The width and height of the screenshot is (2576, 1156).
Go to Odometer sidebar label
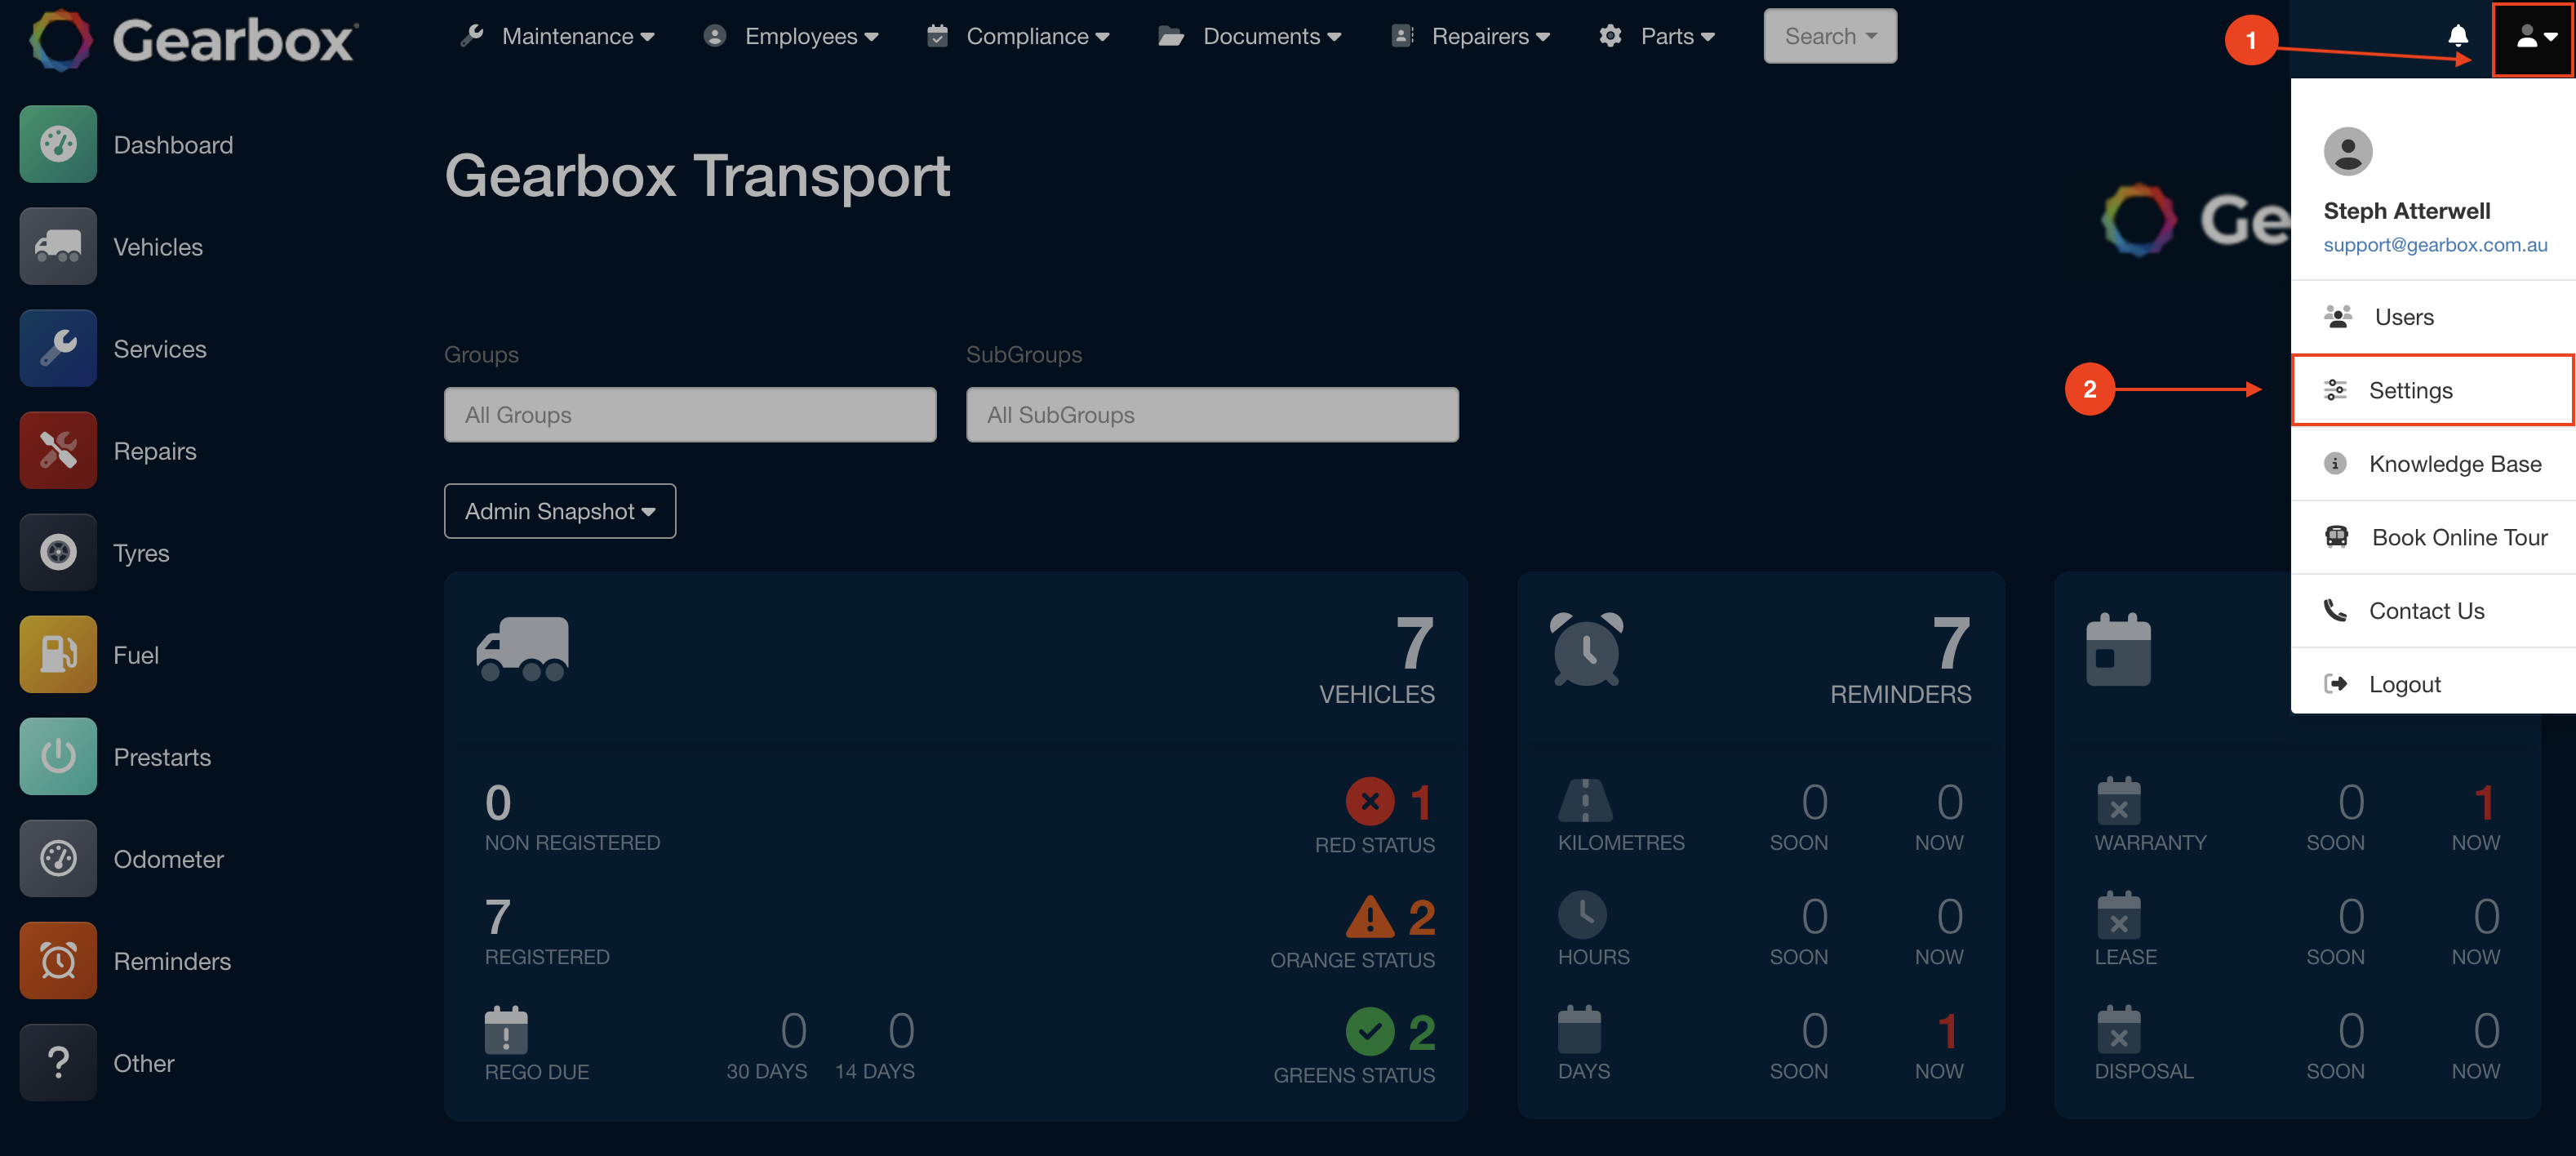[169, 859]
